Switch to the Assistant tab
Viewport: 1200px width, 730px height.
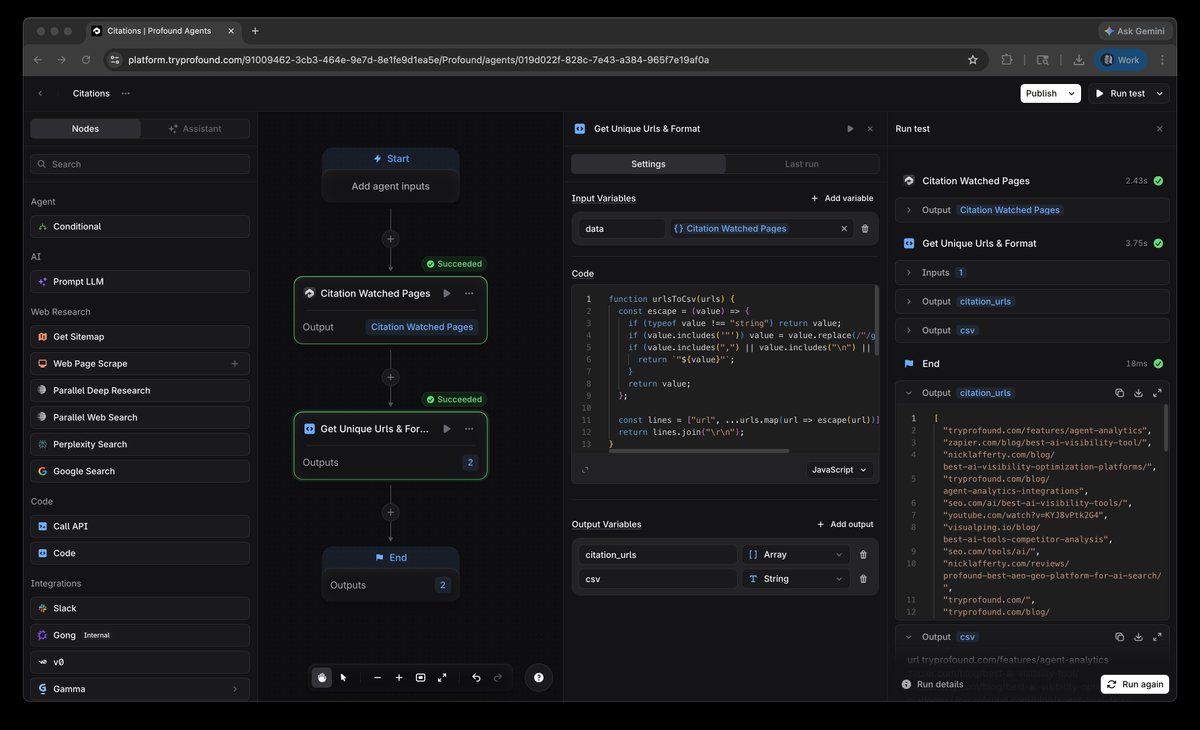pos(195,128)
